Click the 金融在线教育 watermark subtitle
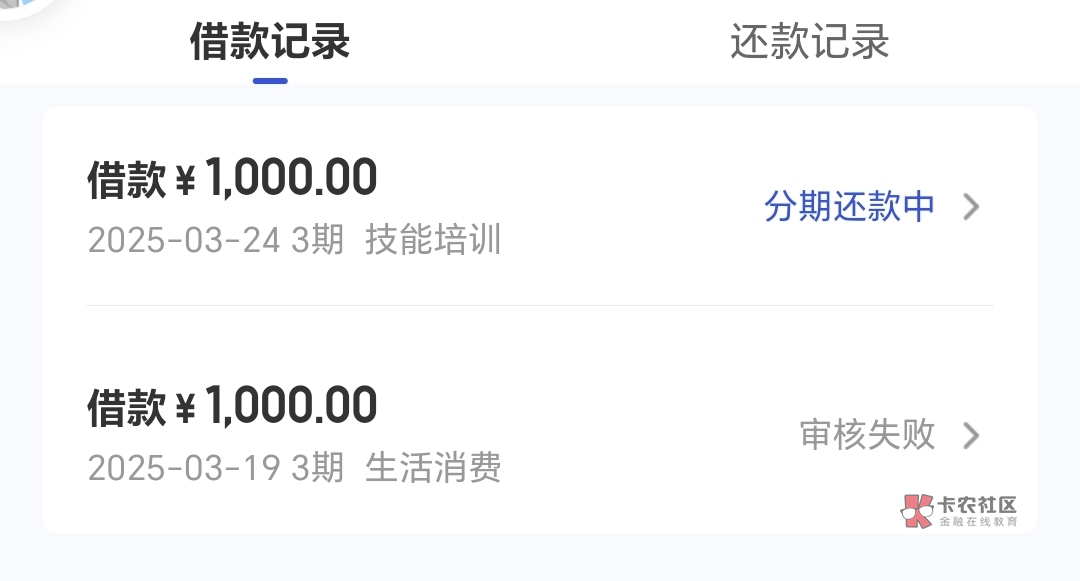The width and height of the screenshot is (1080, 581). coord(978,523)
